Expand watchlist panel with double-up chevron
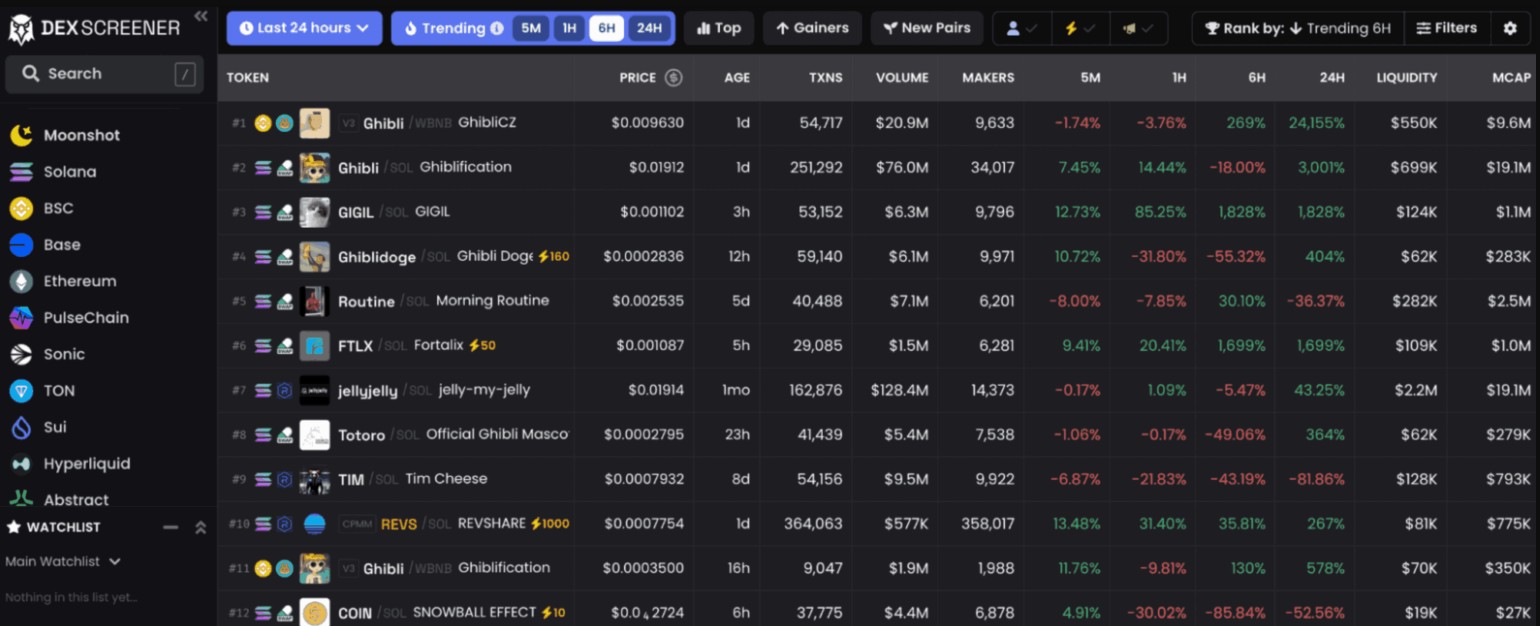This screenshot has width=1540, height=626. (200, 527)
